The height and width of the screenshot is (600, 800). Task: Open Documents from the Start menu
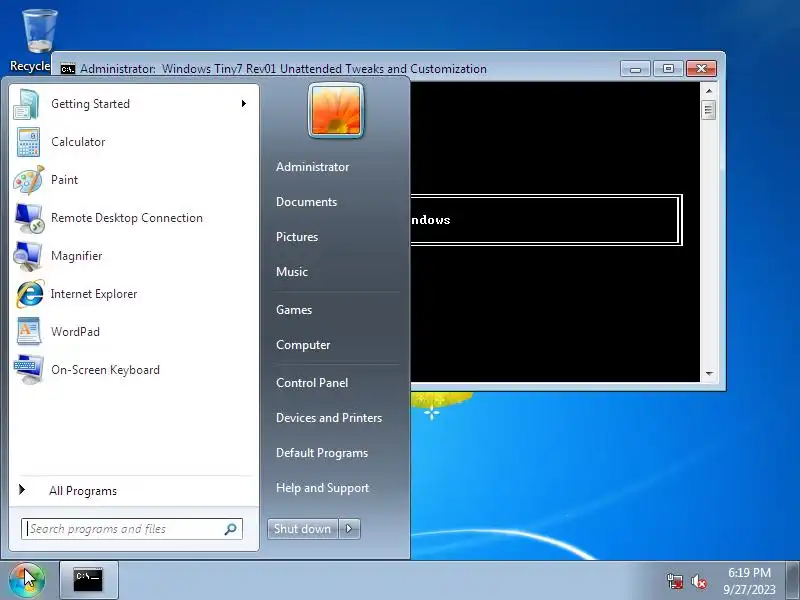coord(306,202)
